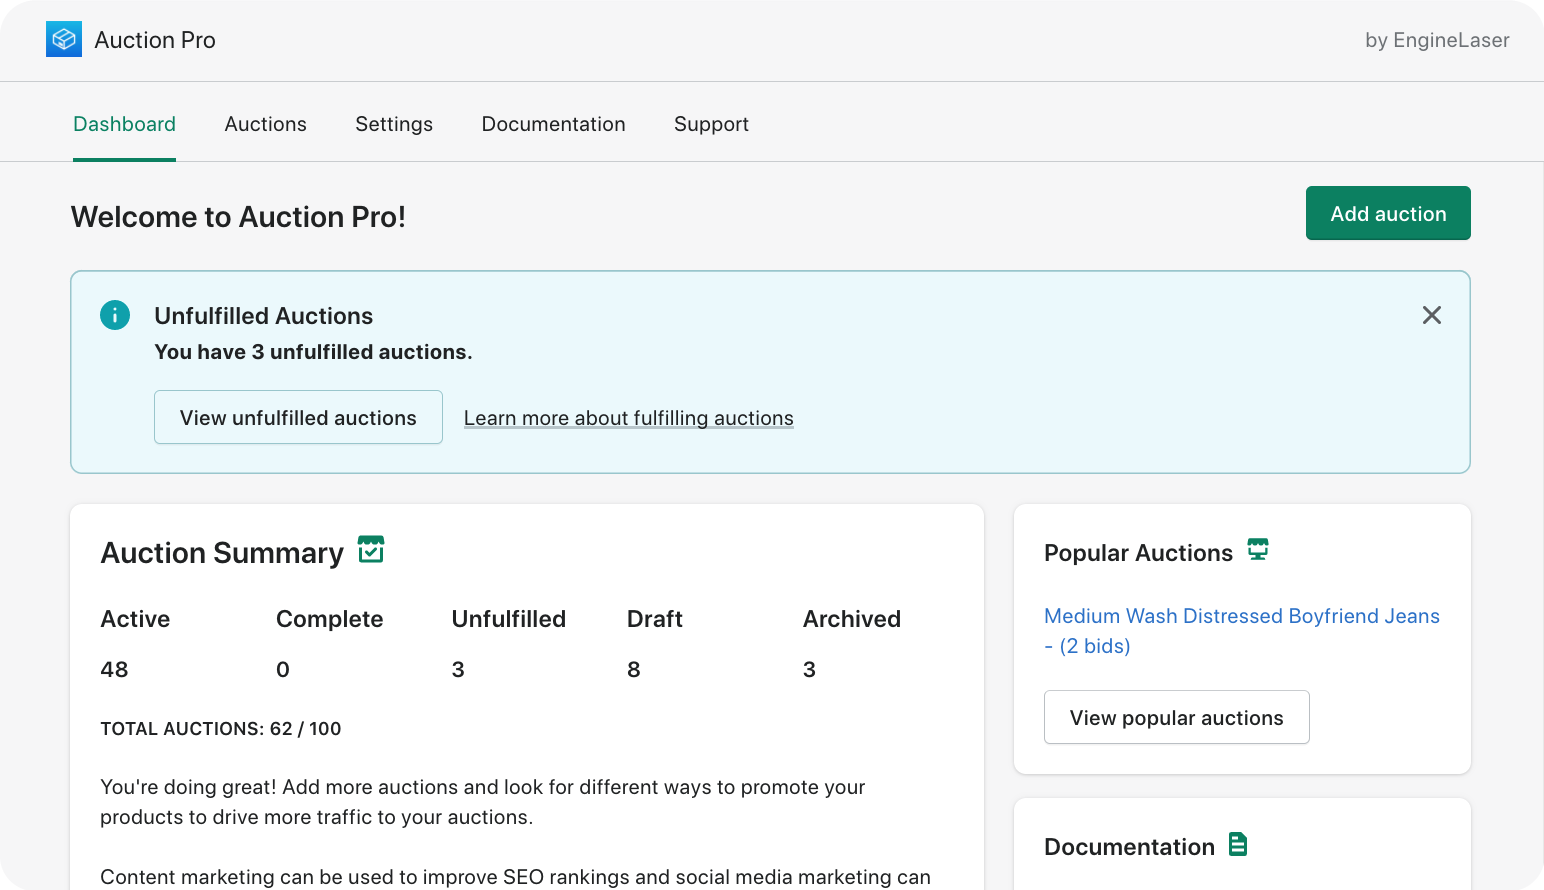This screenshot has width=1544, height=890.
Task: Click View popular auctions button
Action: tap(1177, 717)
